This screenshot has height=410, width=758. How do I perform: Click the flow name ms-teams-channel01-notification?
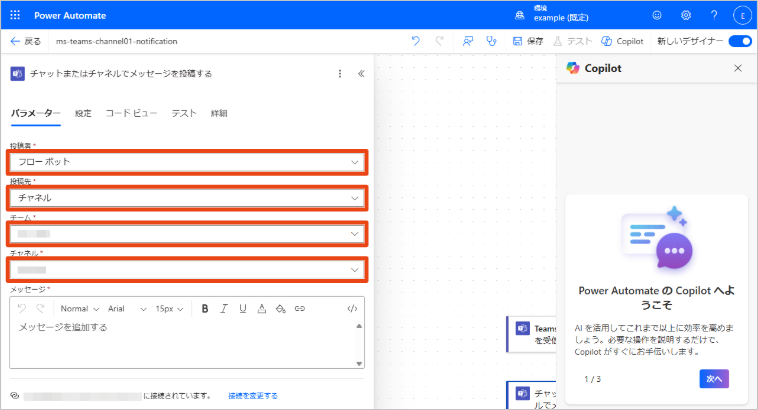(117, 41)
